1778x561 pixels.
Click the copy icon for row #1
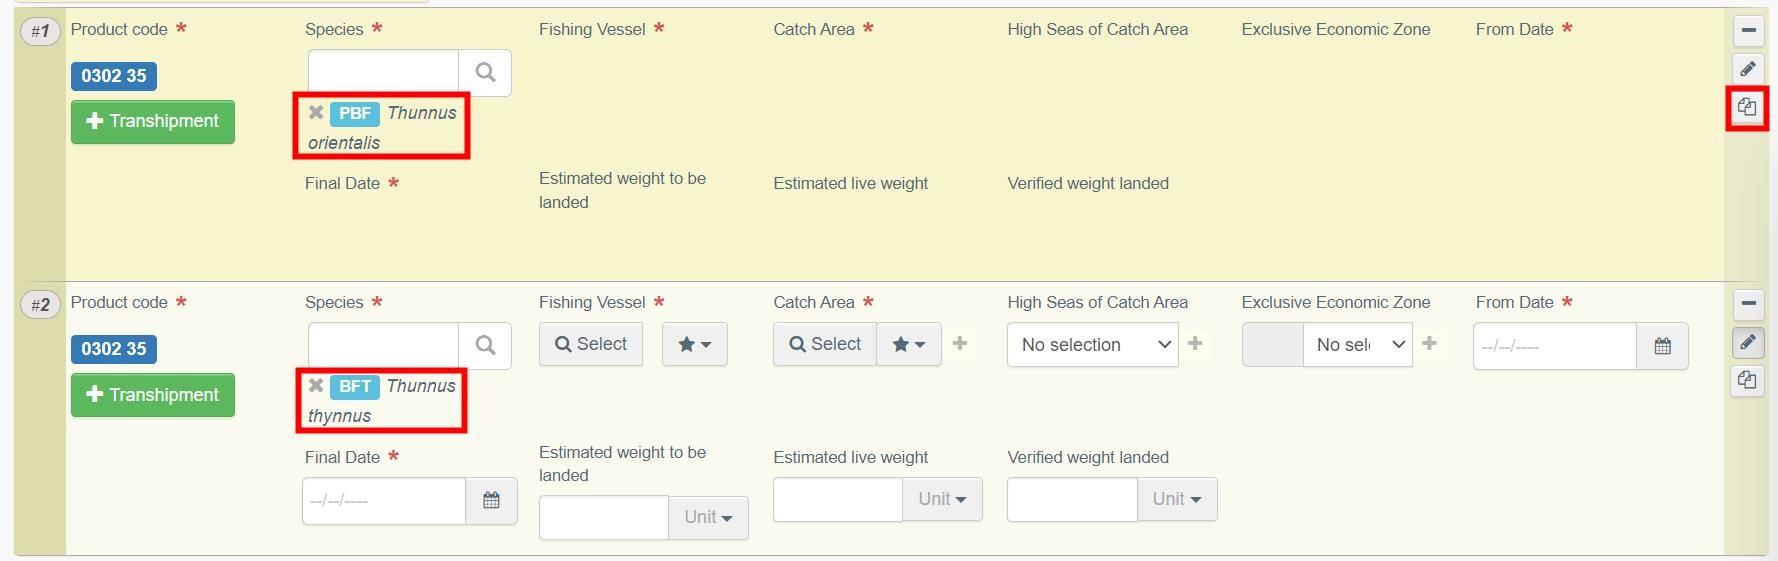(1747, 107)
